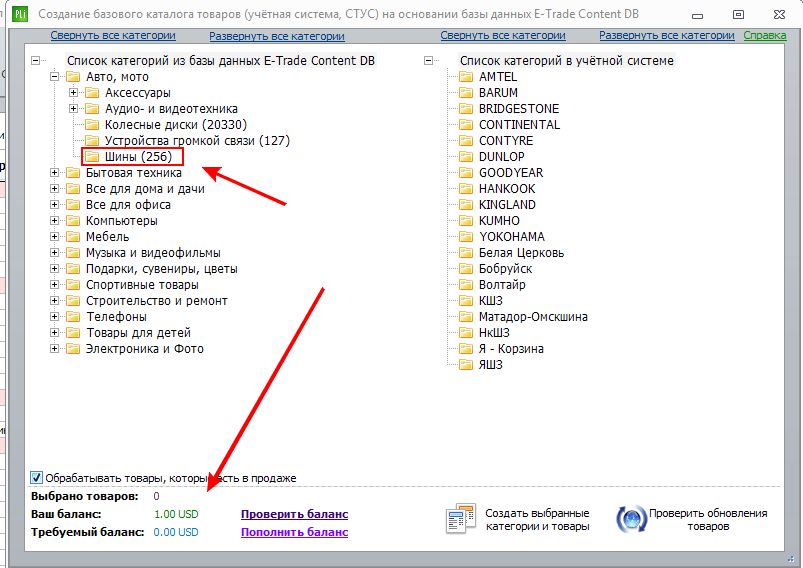Select KINGLAND category
This screenshot has height=568, width=803.
(507, 205)
